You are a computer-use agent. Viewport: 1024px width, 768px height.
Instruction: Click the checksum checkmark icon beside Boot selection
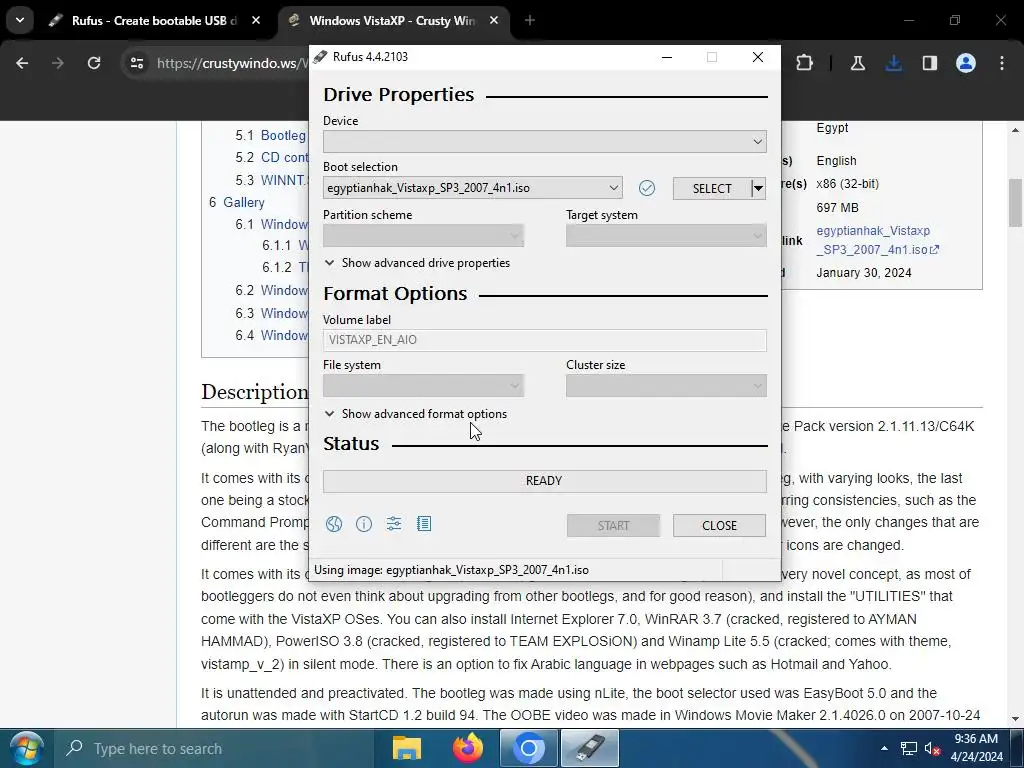click(647, 188)
